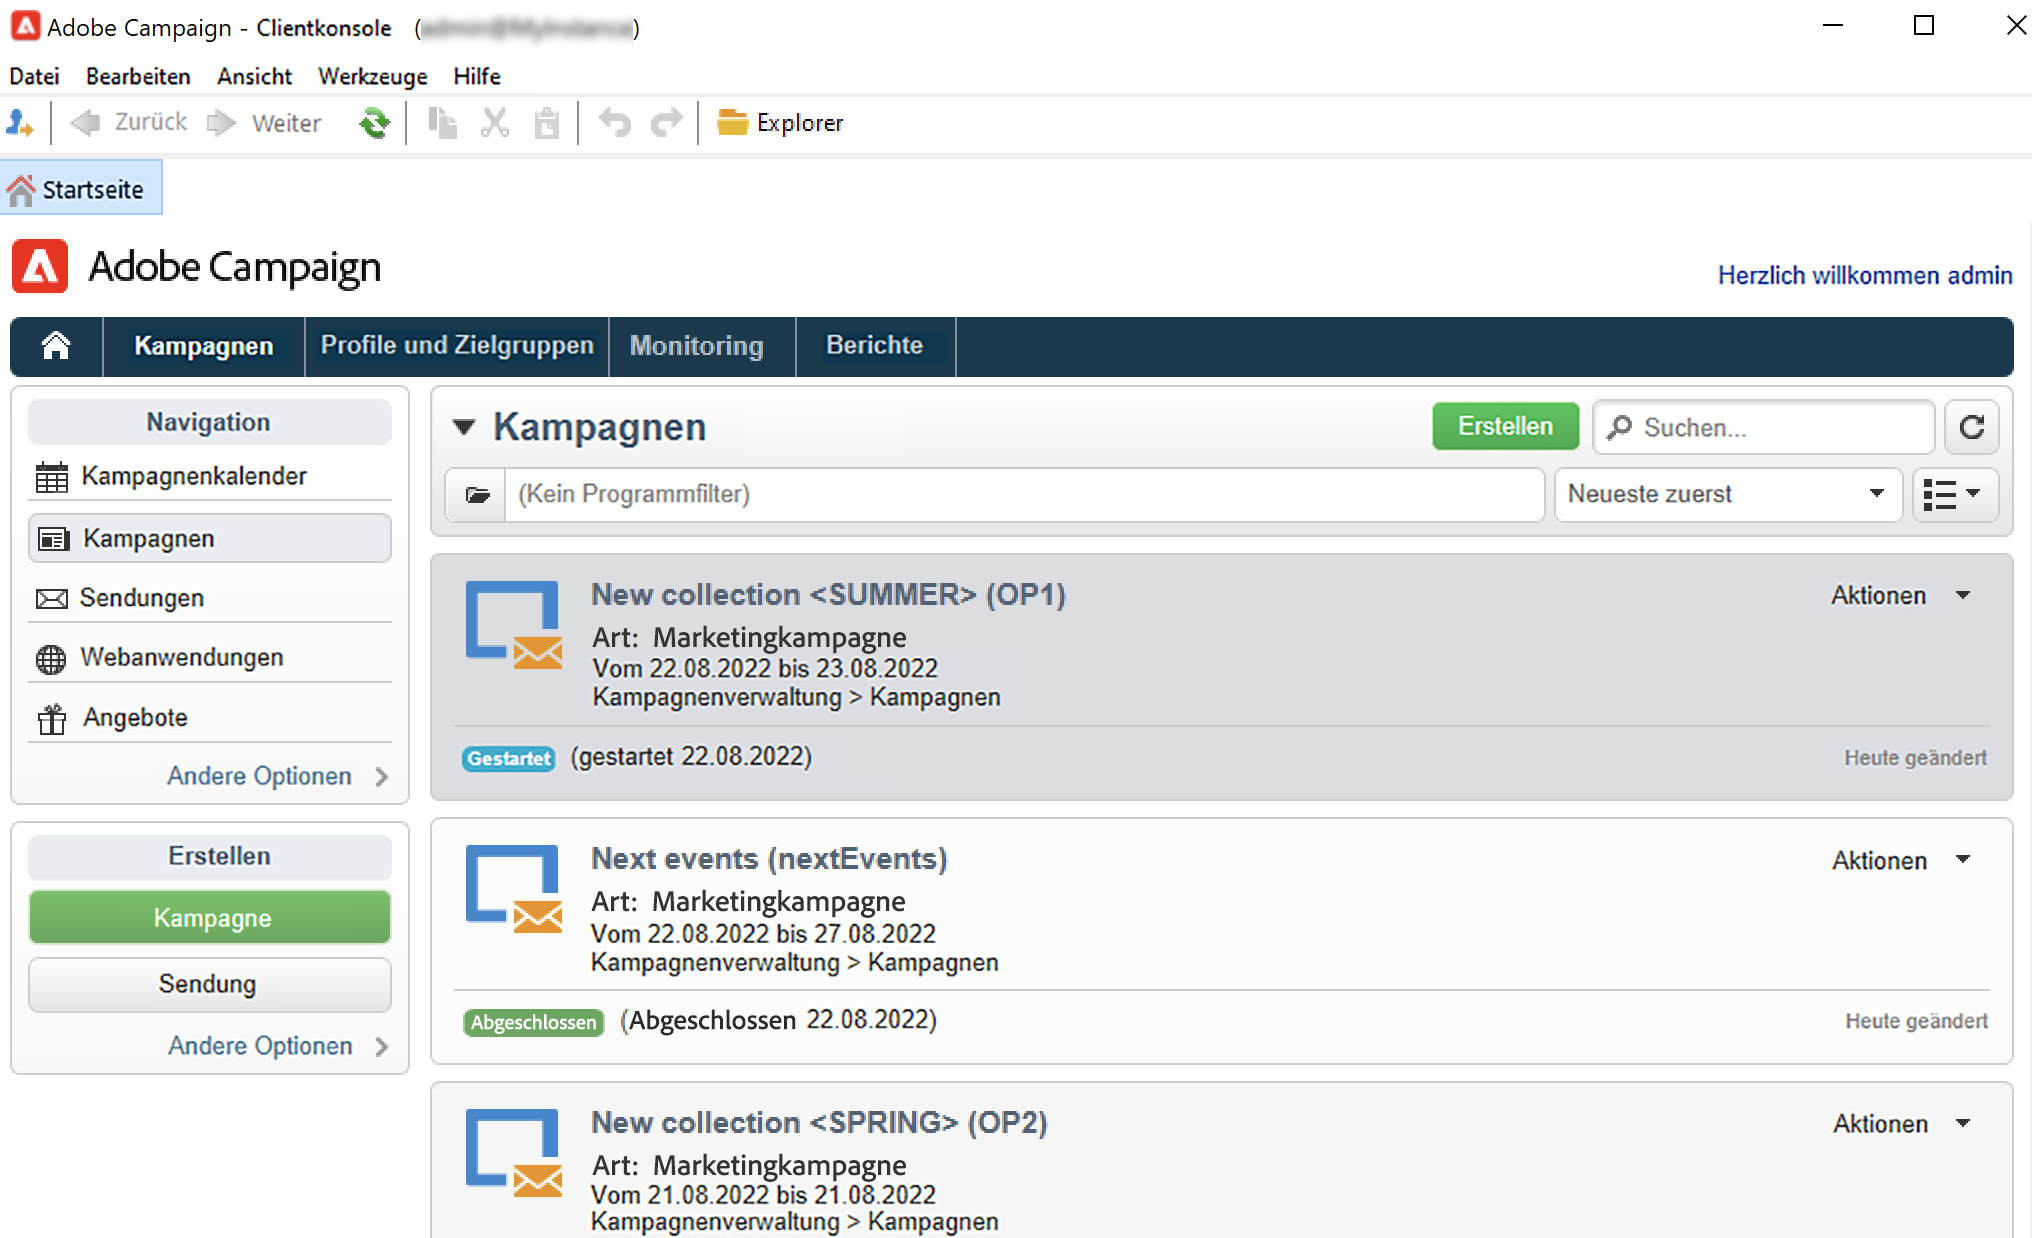The height and width of the screenshot is (1238, 2032).
Task: Open Webanwendungen in navigation panel
Action: point(181,657)
